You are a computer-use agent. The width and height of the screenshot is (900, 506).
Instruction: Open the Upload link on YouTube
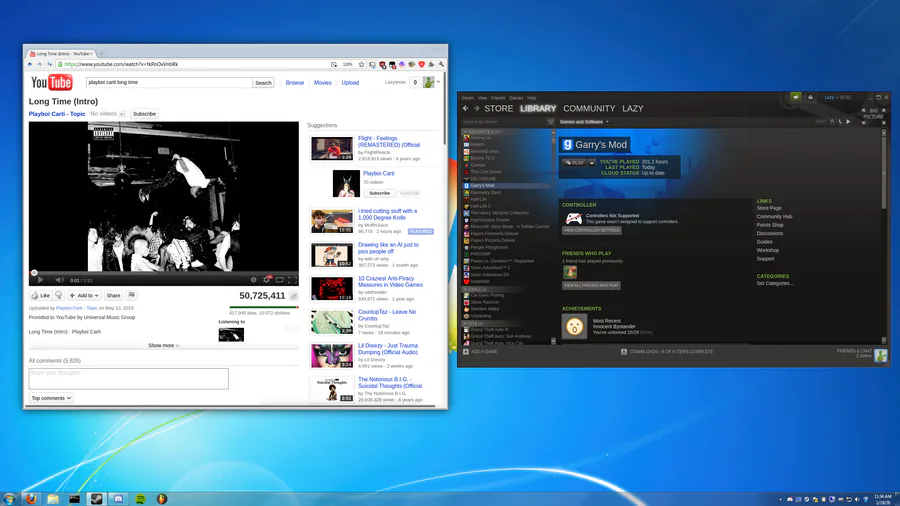pos(350,83)
